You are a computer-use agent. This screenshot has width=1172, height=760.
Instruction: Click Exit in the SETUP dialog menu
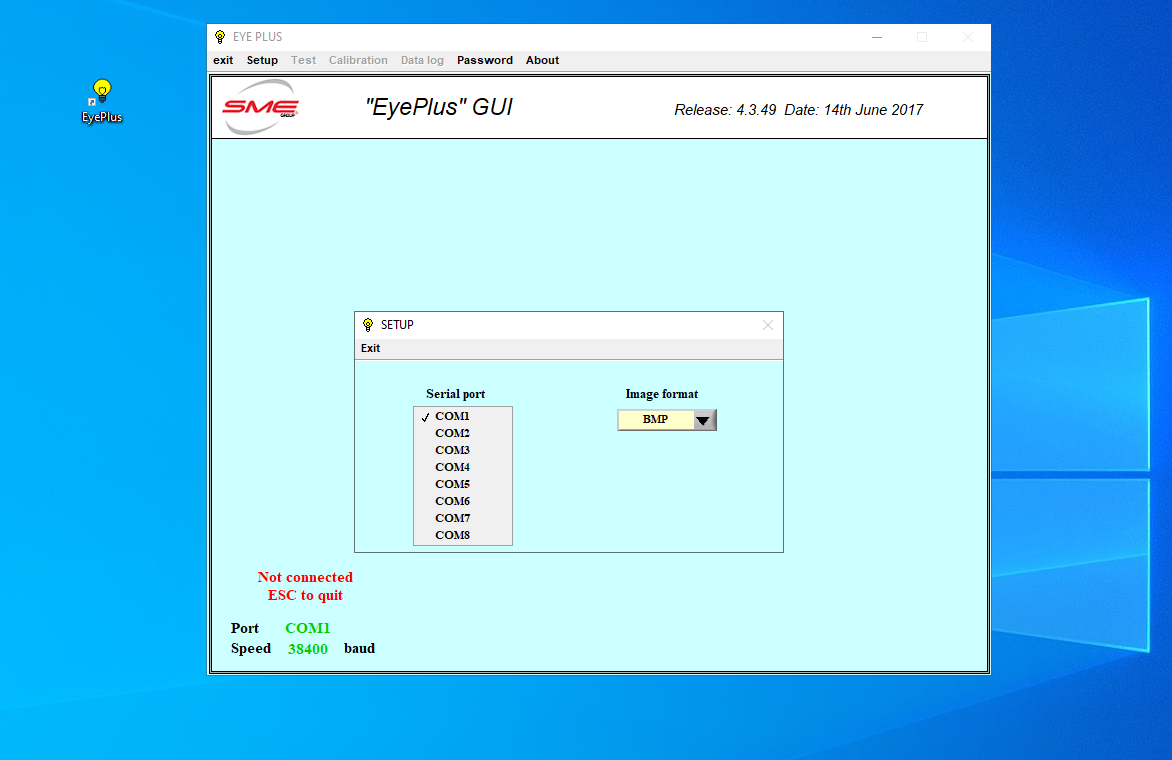[371, 347]
